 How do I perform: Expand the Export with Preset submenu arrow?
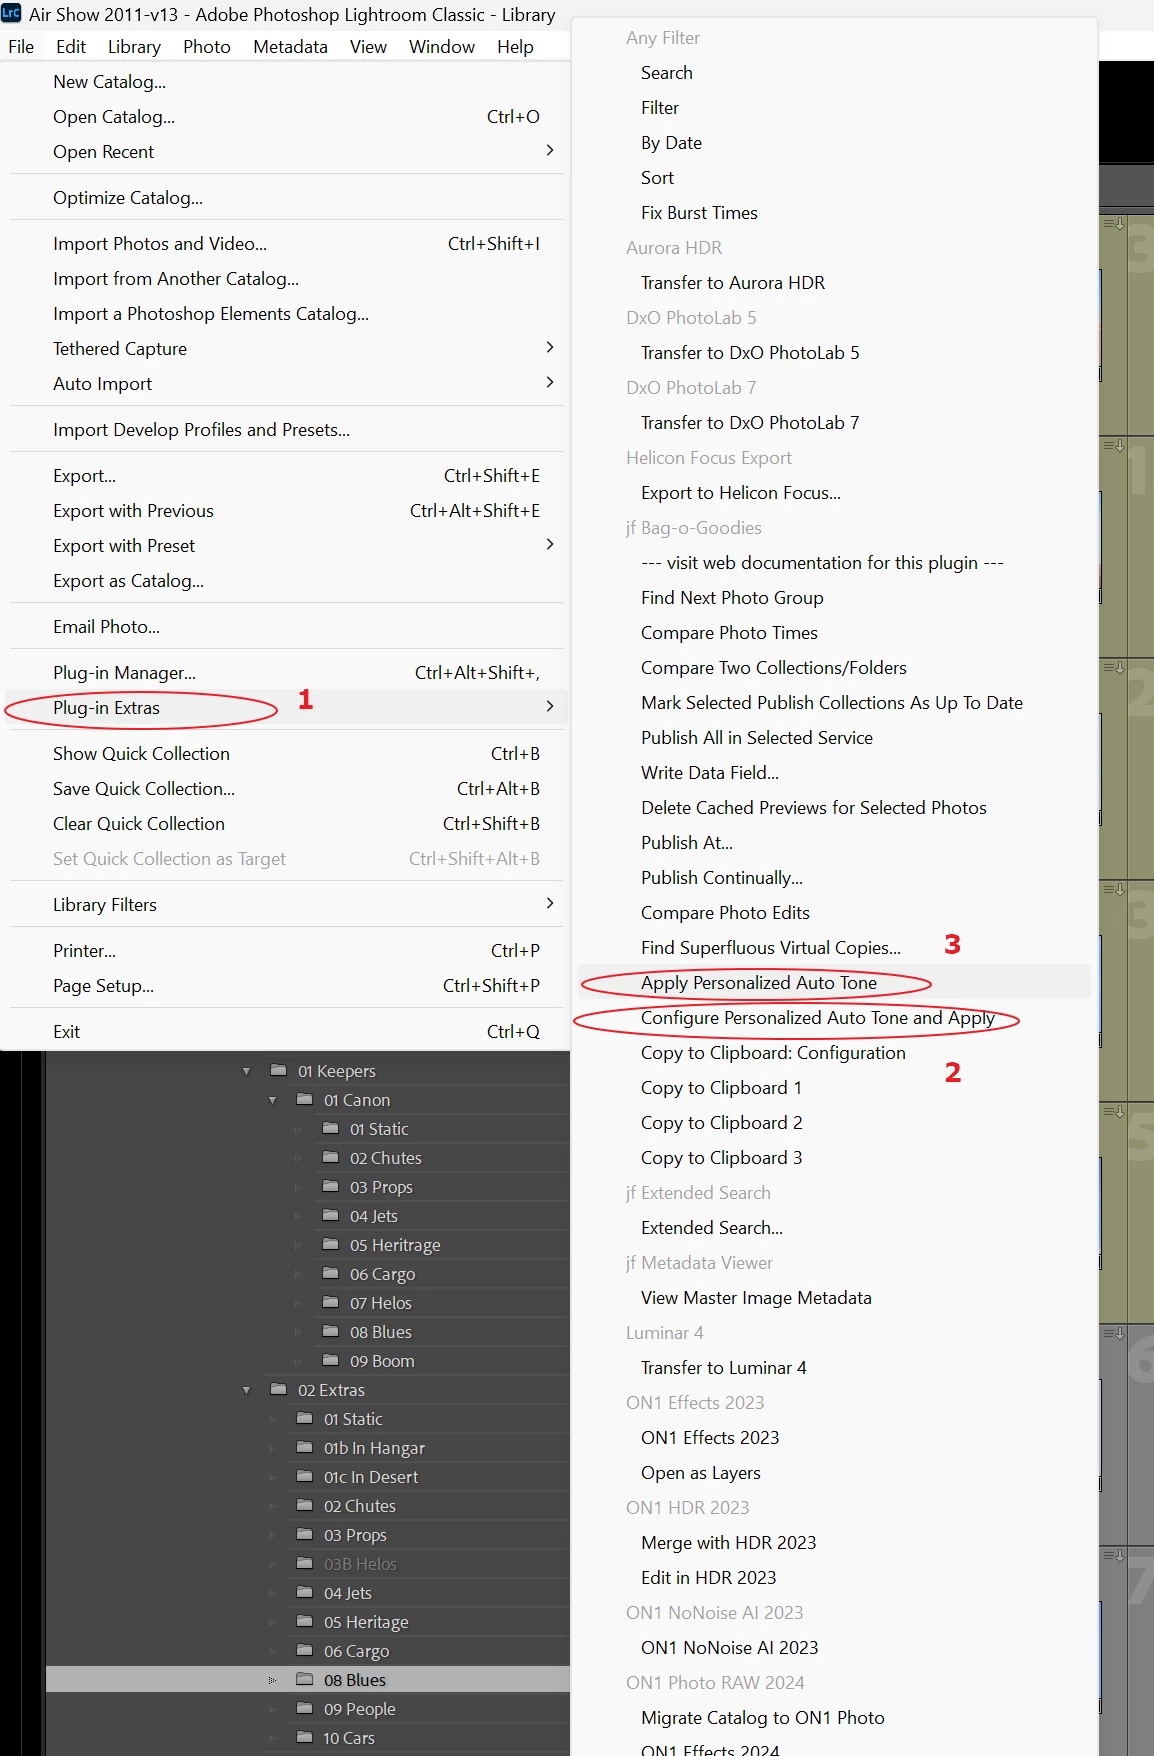pos(550,544)
